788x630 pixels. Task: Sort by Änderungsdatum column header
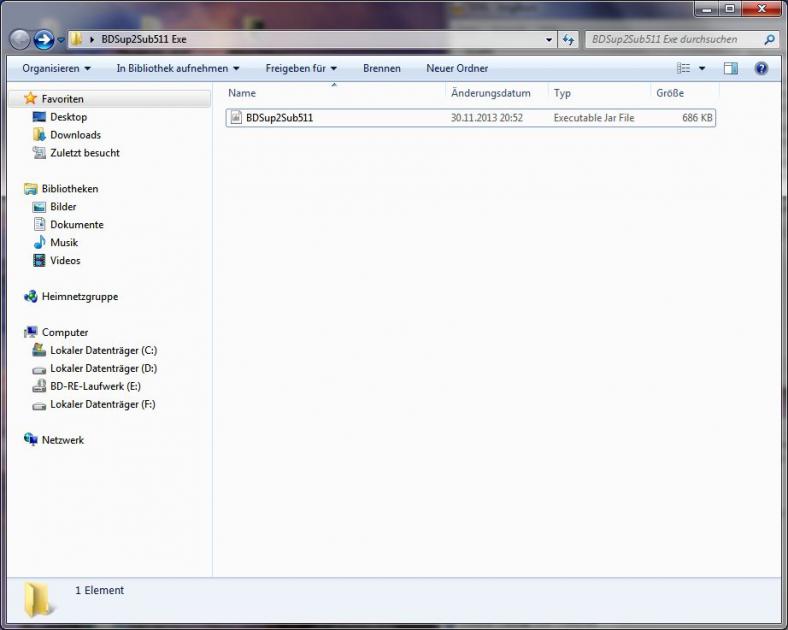[491, 93]
